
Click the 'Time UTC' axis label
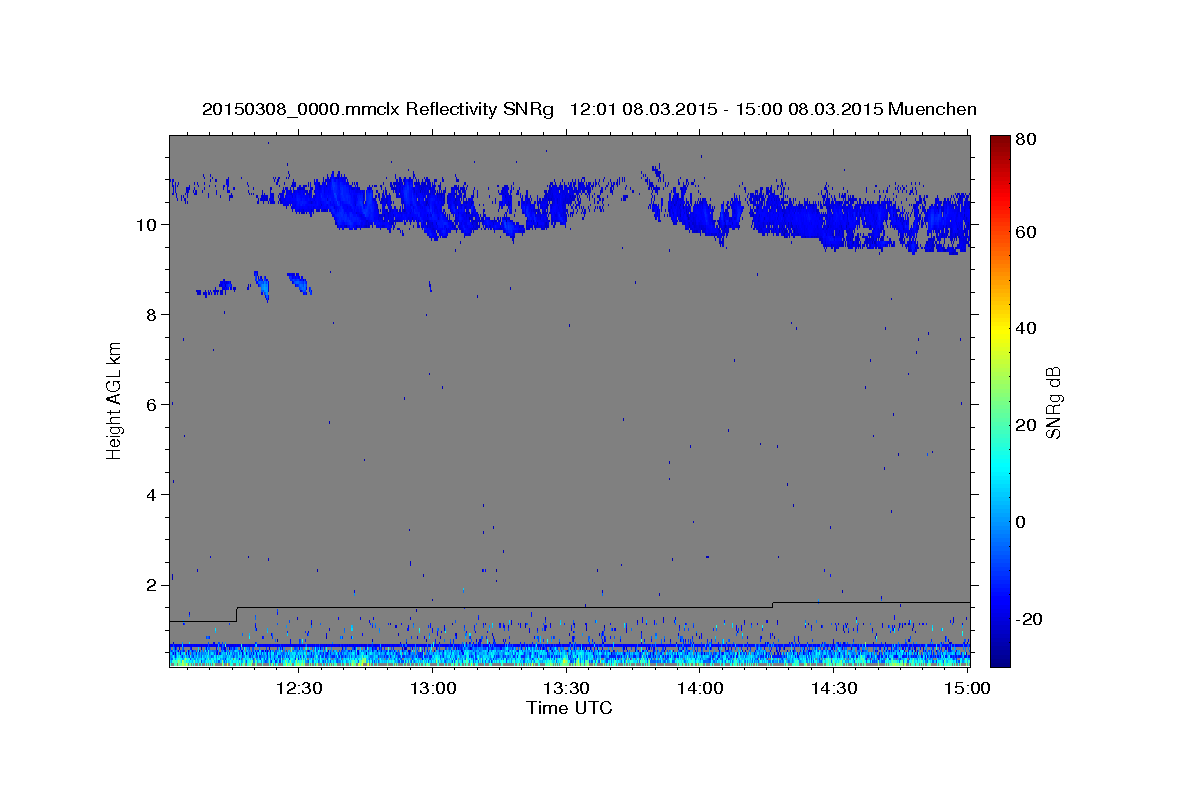569,708
